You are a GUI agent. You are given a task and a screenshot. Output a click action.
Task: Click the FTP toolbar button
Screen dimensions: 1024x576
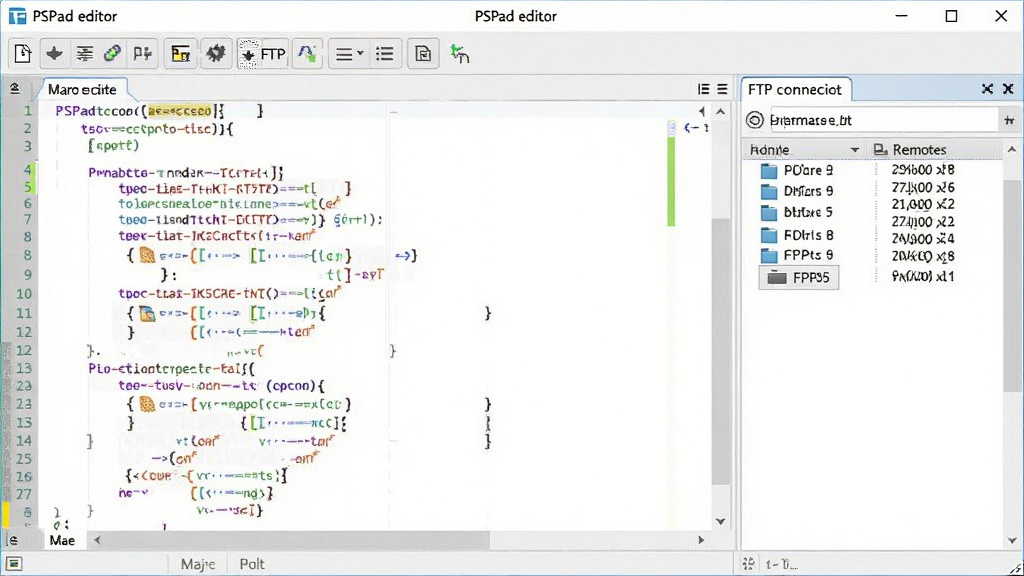pos(263,54)
